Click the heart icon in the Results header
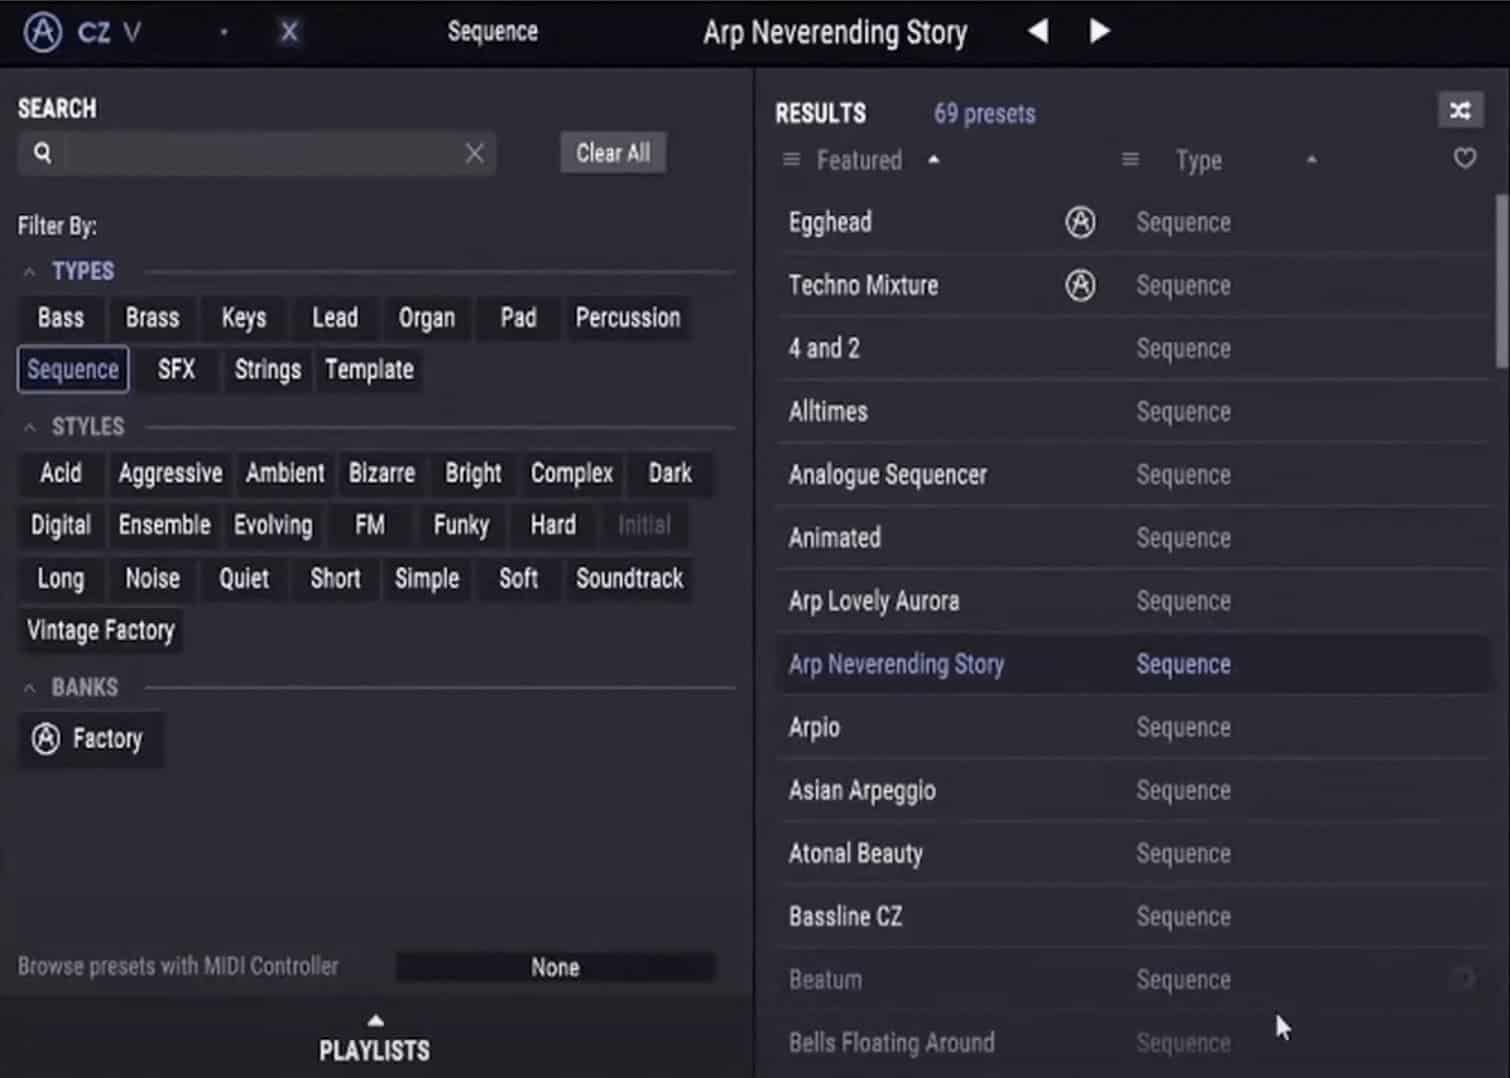This screenshot has height=1078, width=1510. click(1464, 158)
